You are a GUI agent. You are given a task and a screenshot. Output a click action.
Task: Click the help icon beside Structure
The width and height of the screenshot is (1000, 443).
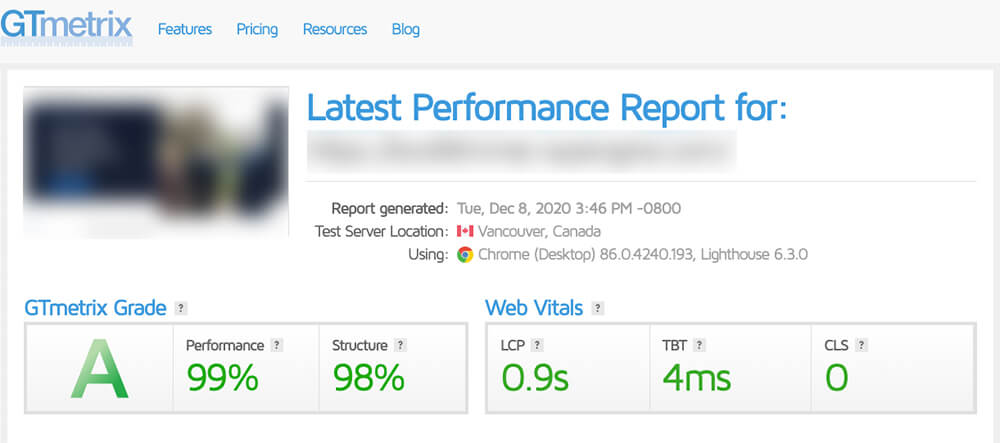[x=400, y=345]
